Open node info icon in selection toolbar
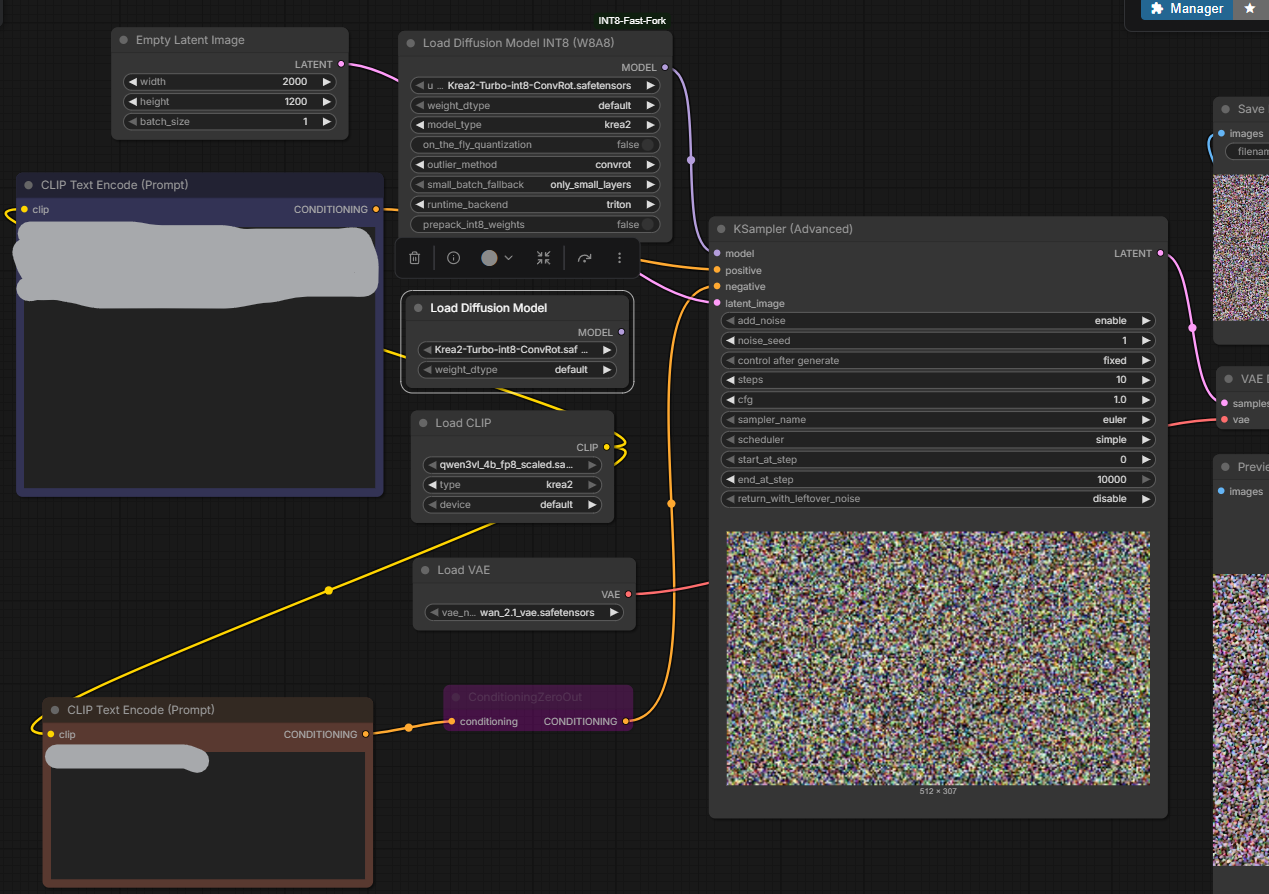 point(453,258)
